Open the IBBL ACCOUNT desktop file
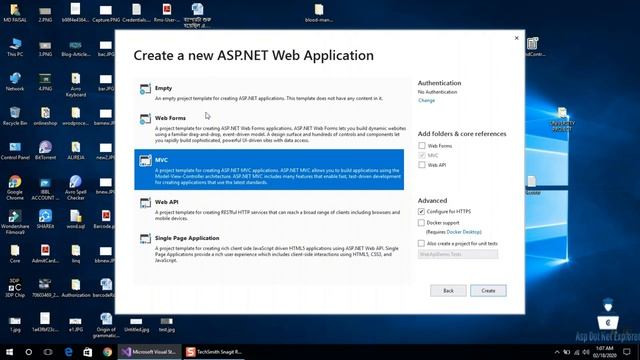 click(45, 187)
